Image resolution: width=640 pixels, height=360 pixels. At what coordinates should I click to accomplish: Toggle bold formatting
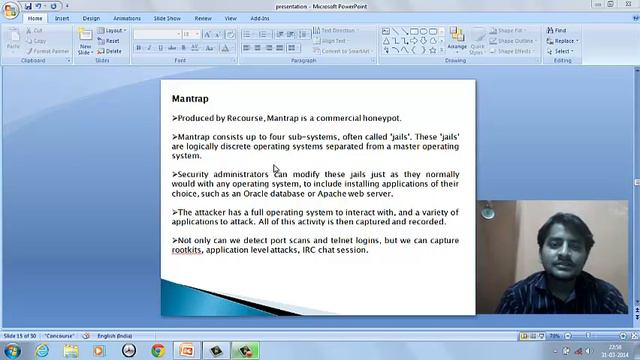(x=139, y=48)
